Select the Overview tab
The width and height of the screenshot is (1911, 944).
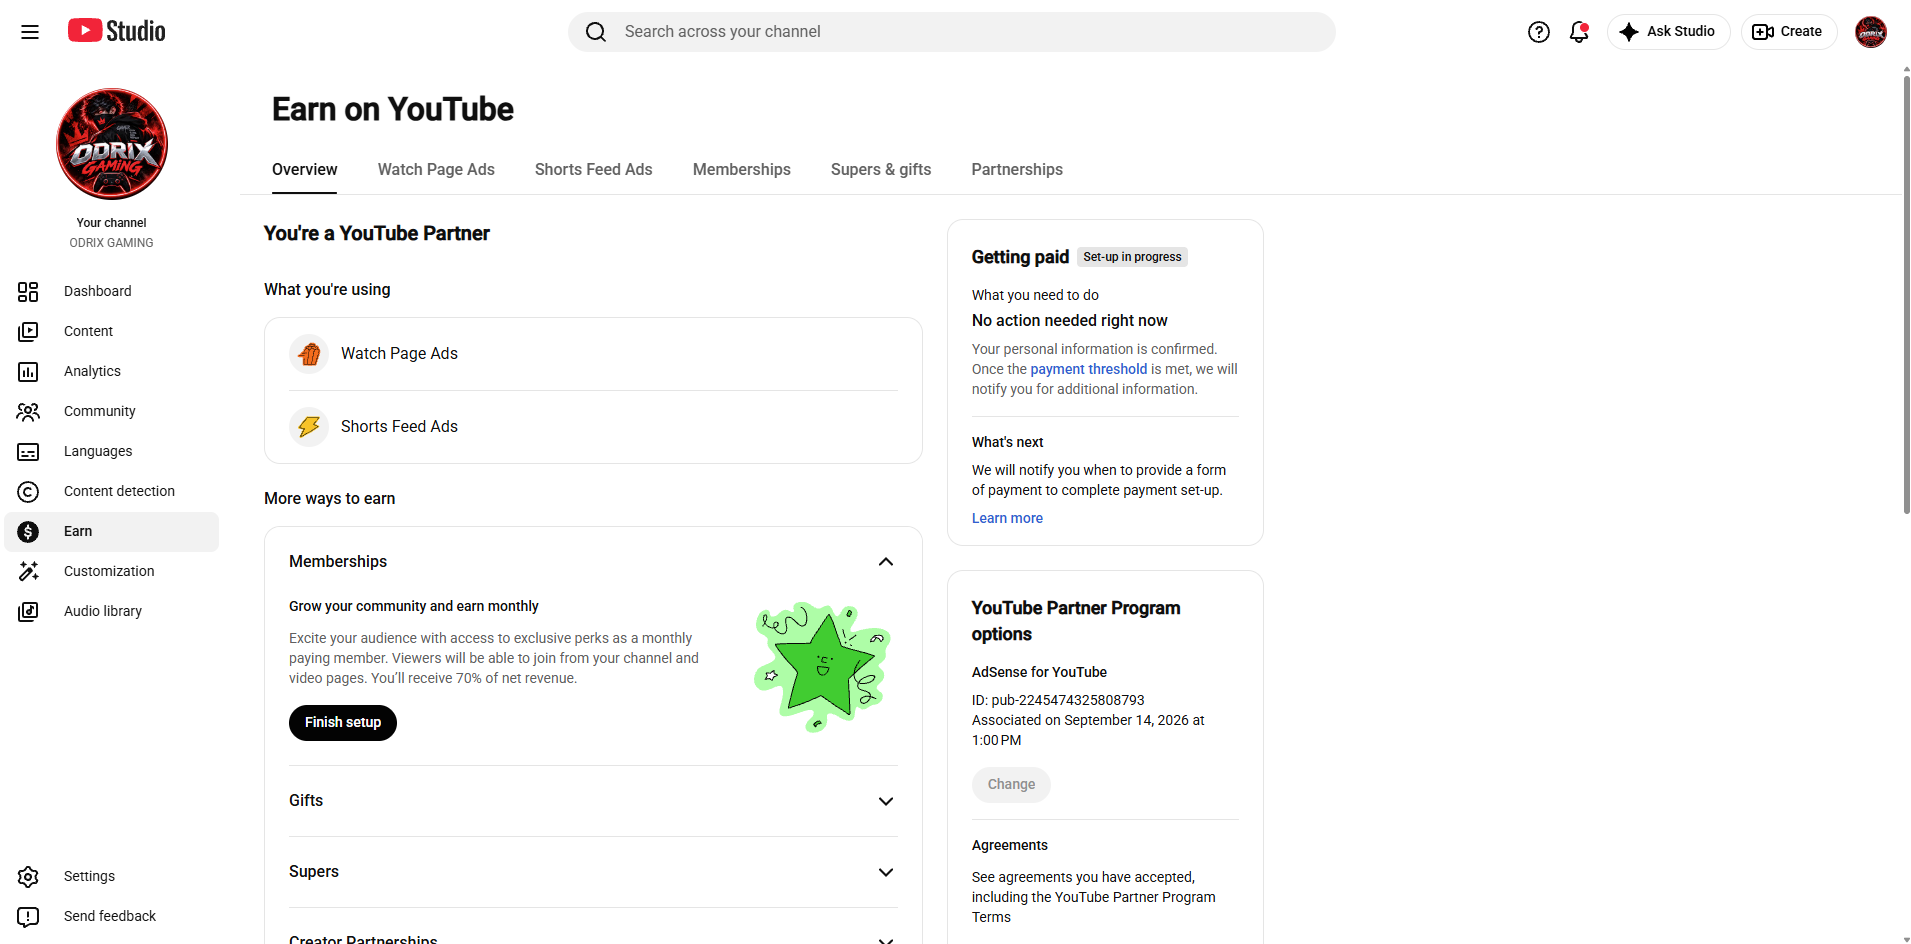pyautogui.click(x=304, y=169)
